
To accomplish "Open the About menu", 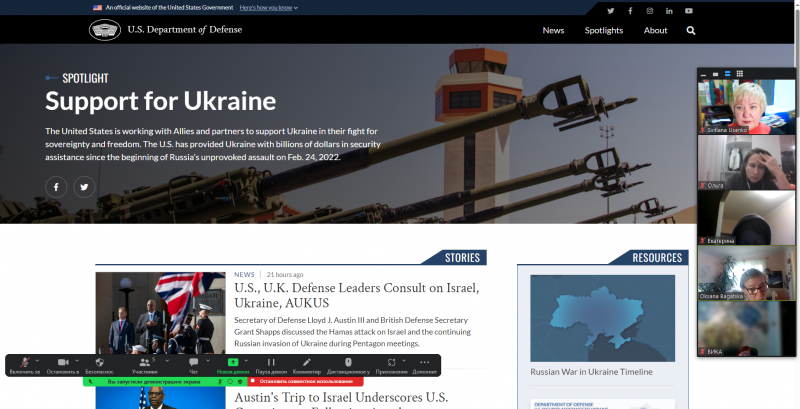I will (655, 31).
